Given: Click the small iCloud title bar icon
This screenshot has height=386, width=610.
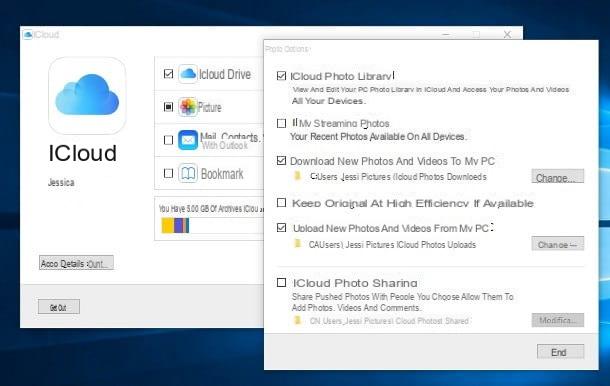Looking at the screenshot, I should (28, 35).
